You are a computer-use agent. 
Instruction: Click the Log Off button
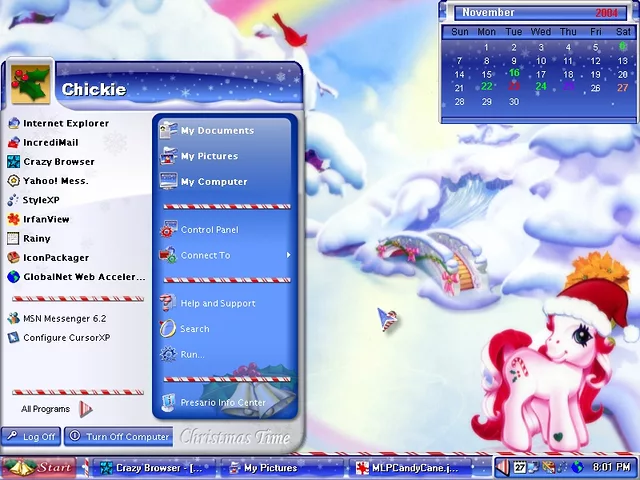[31, 437]
